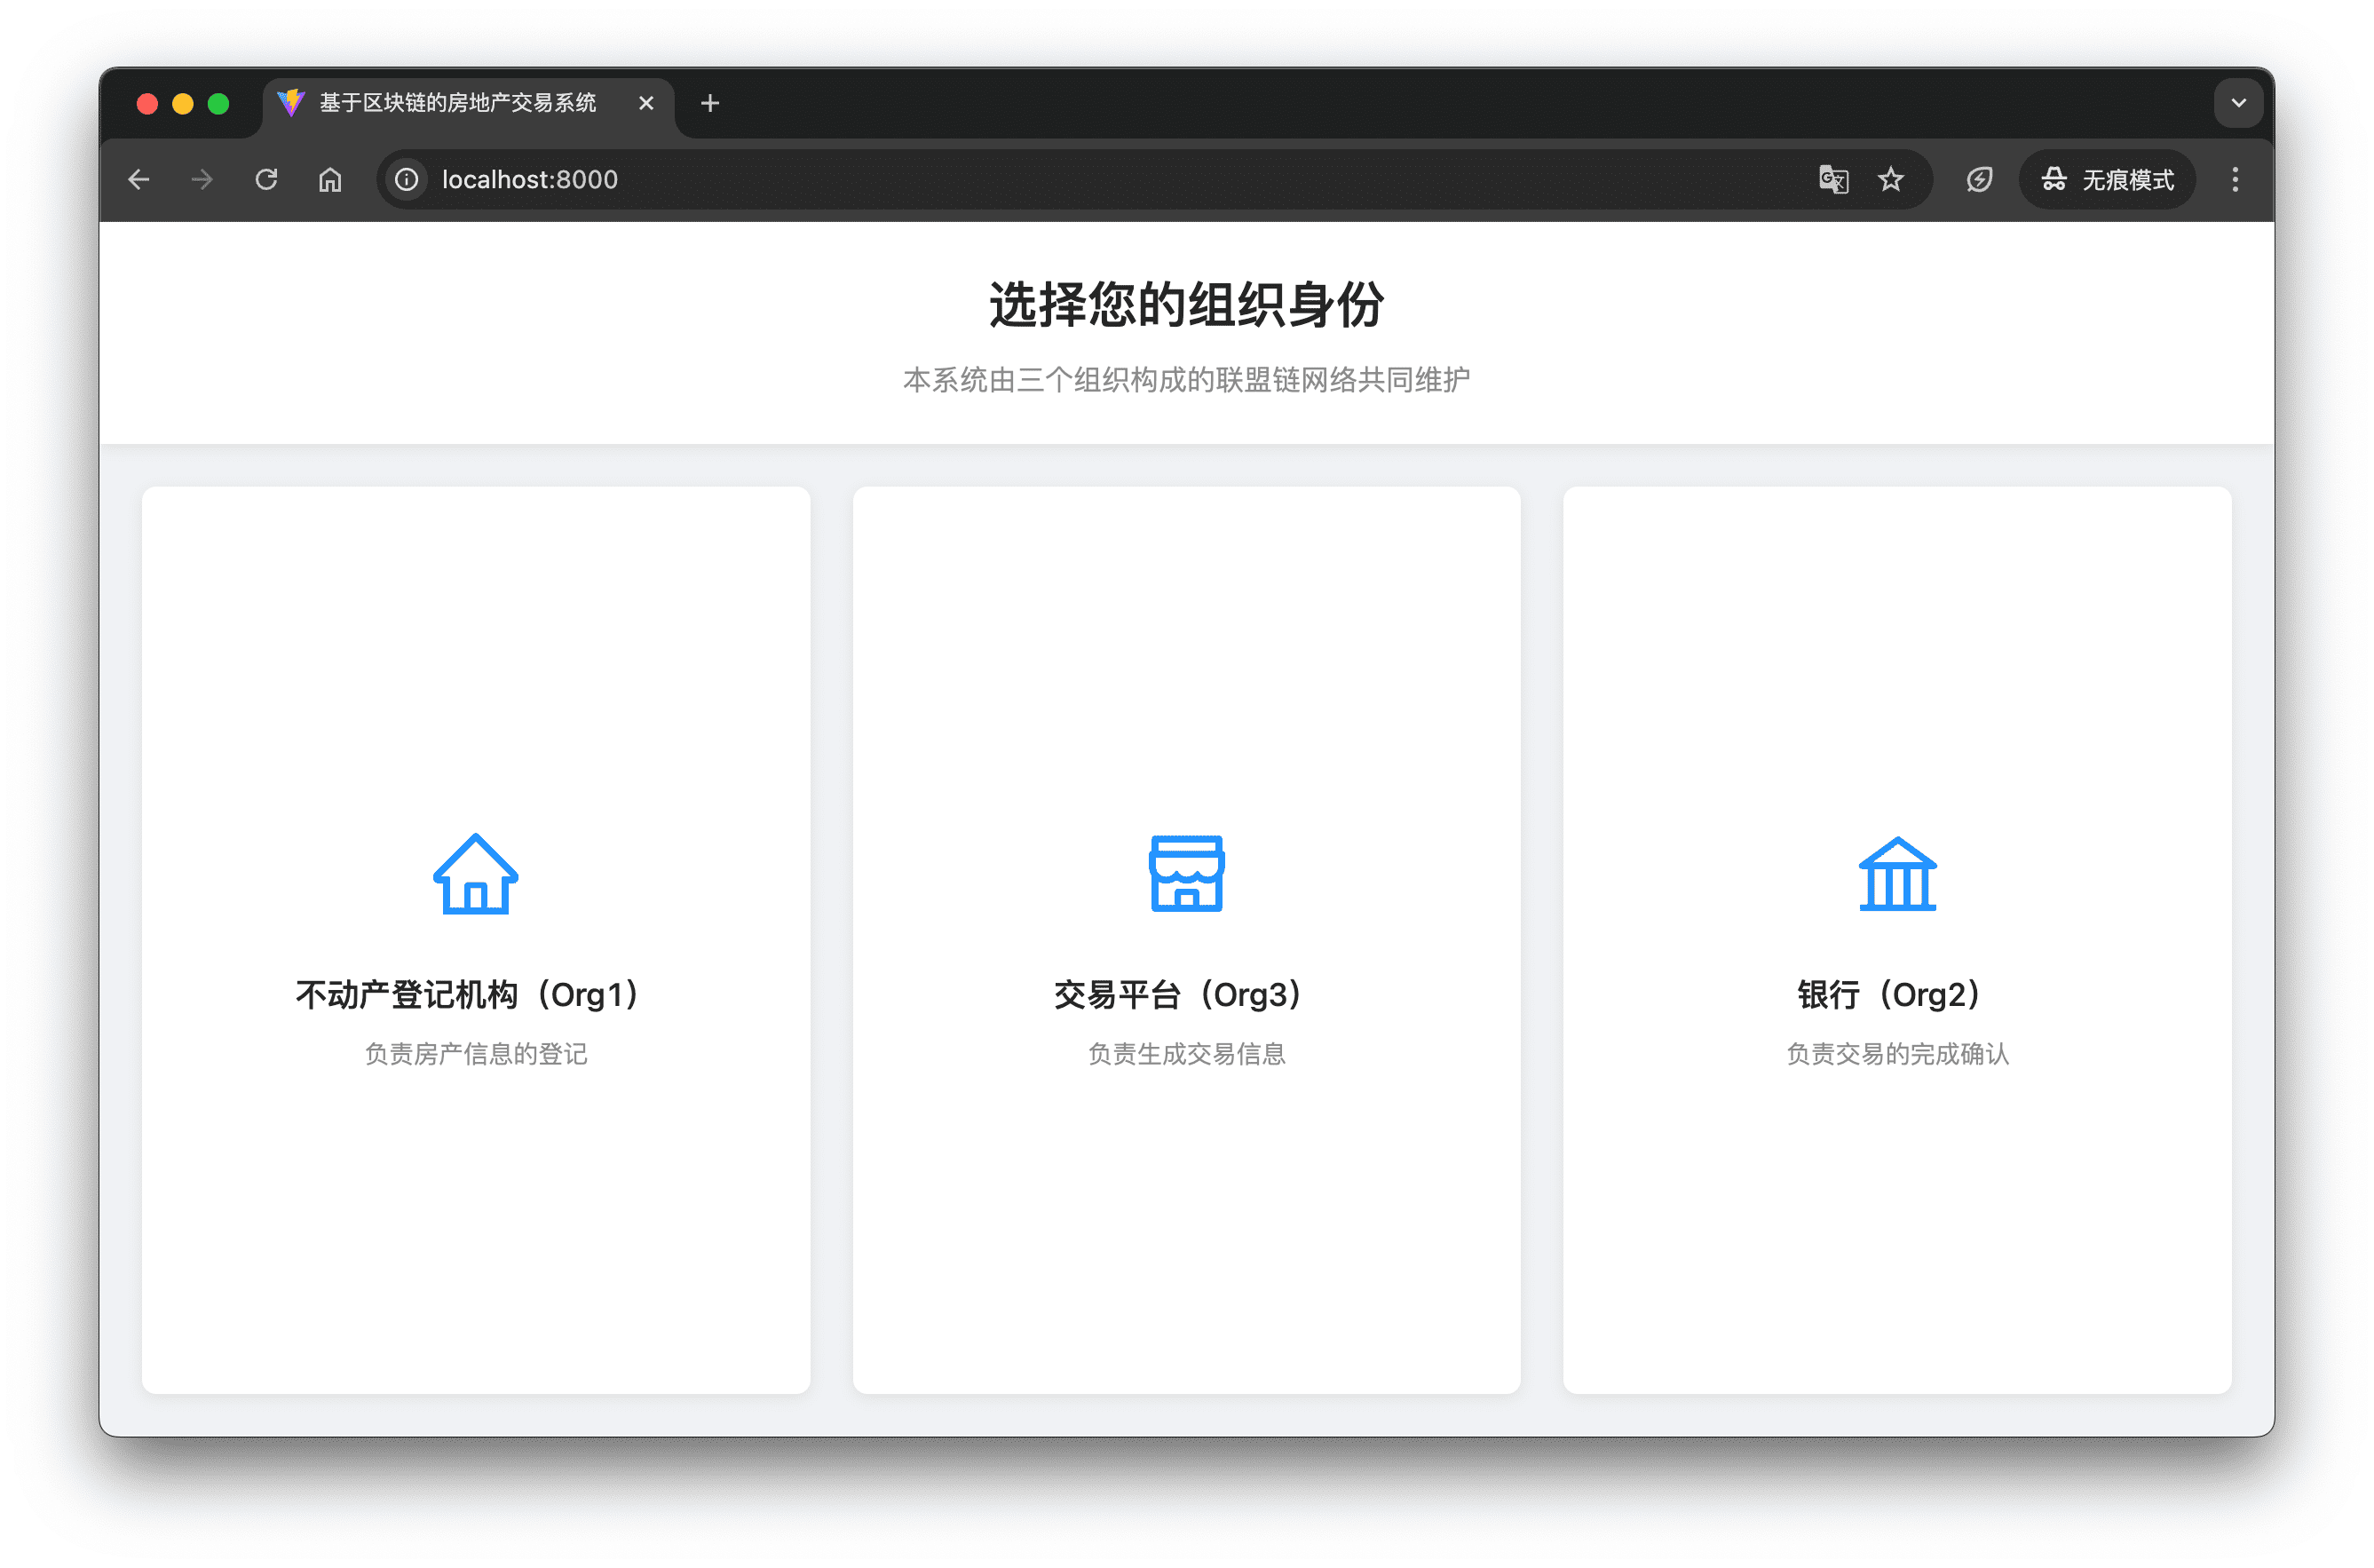Image resolution: width=2374 pixels, height=1568 pixels.
Task: Click the shop storefront icon for Org3
Action: pyautogui.click(x=1186, y=873)
